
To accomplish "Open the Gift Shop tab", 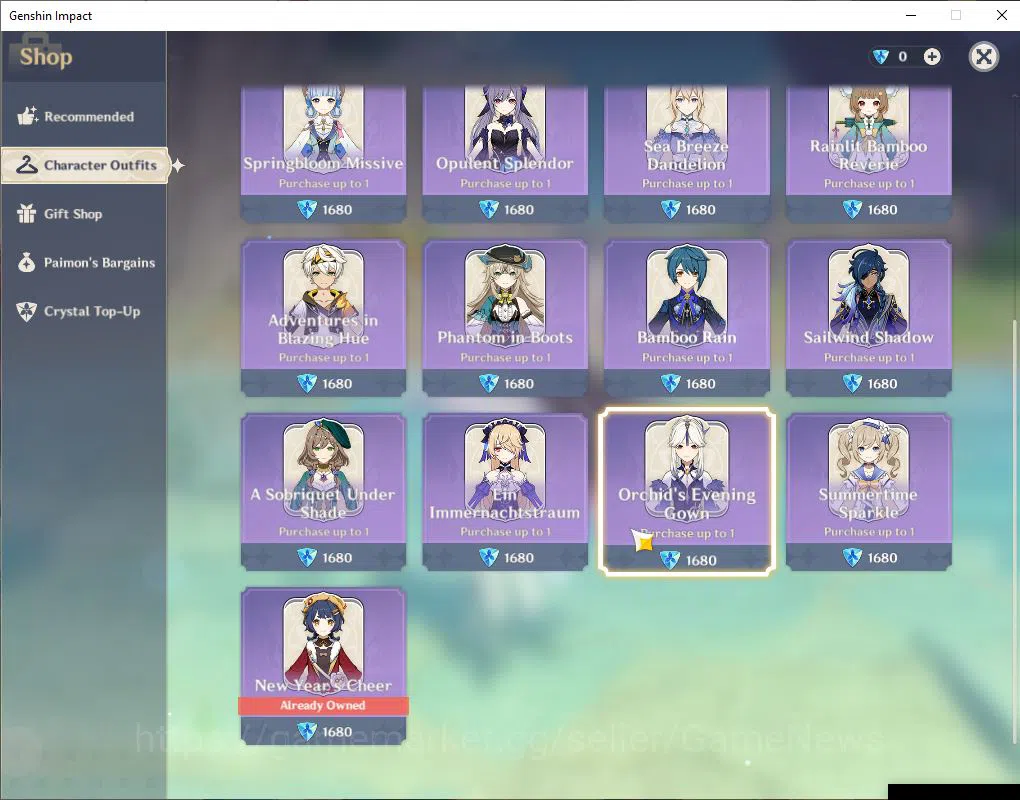I will 83,213.
